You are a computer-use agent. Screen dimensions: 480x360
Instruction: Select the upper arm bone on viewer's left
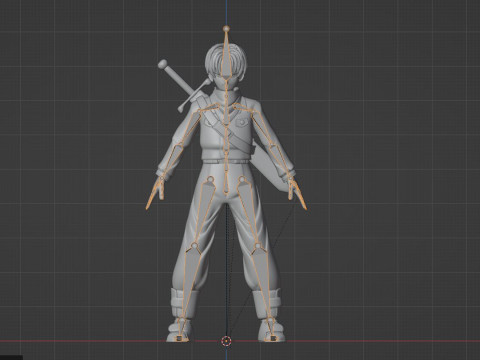pyautogui.click(x=190, y=127)
